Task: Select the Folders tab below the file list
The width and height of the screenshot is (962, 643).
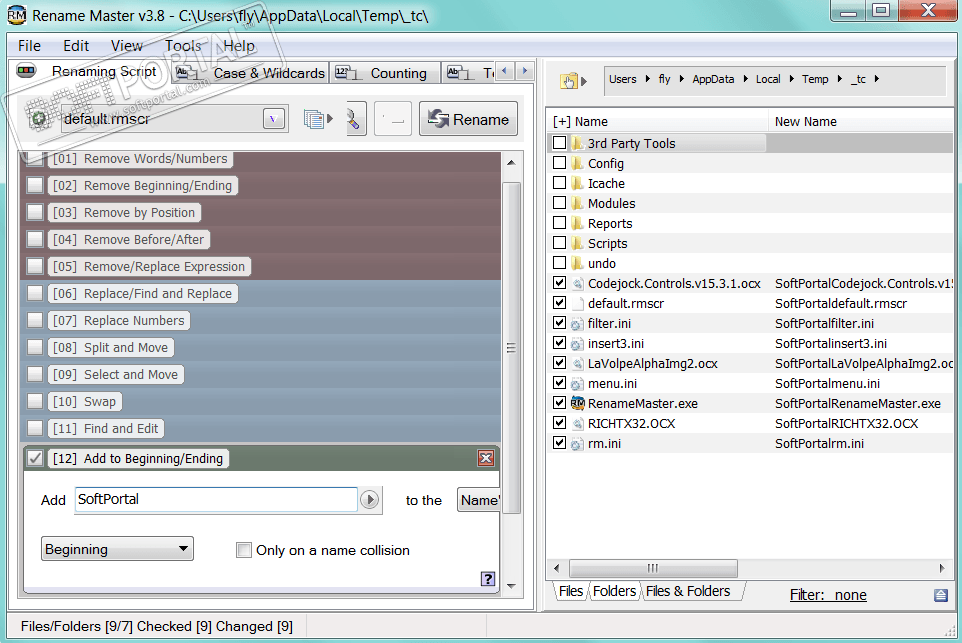Action: [x=614, y=591]
